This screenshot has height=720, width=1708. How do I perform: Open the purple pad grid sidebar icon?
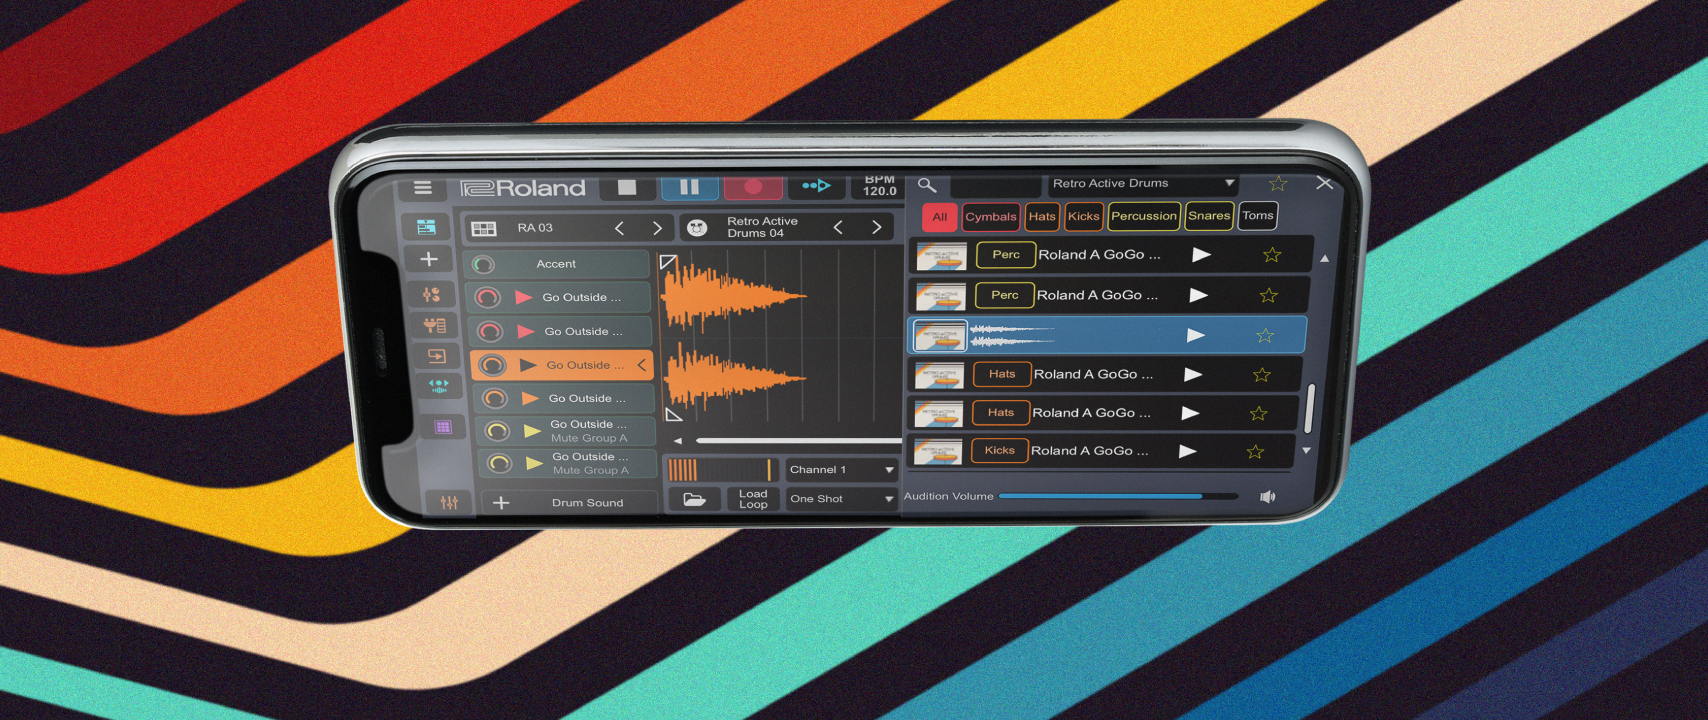443,427
